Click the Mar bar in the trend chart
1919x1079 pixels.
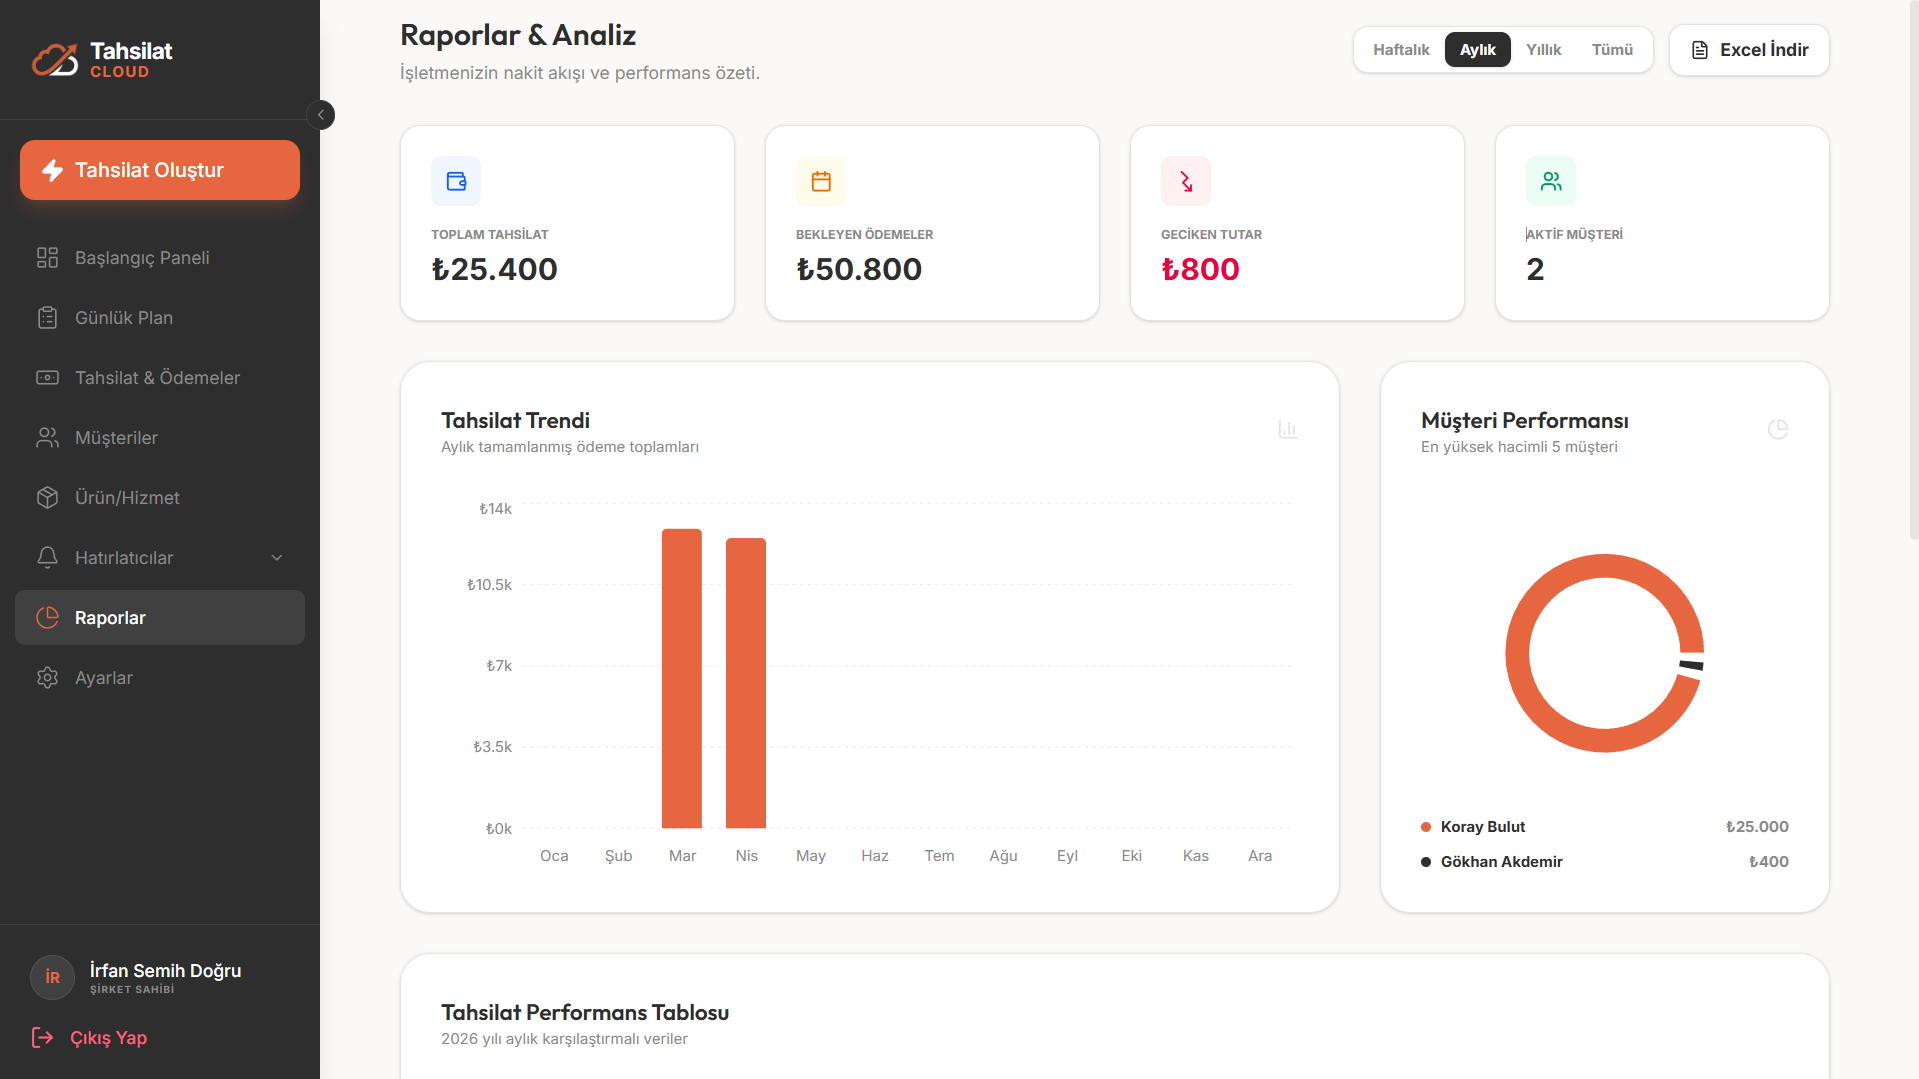pos(682,678)
